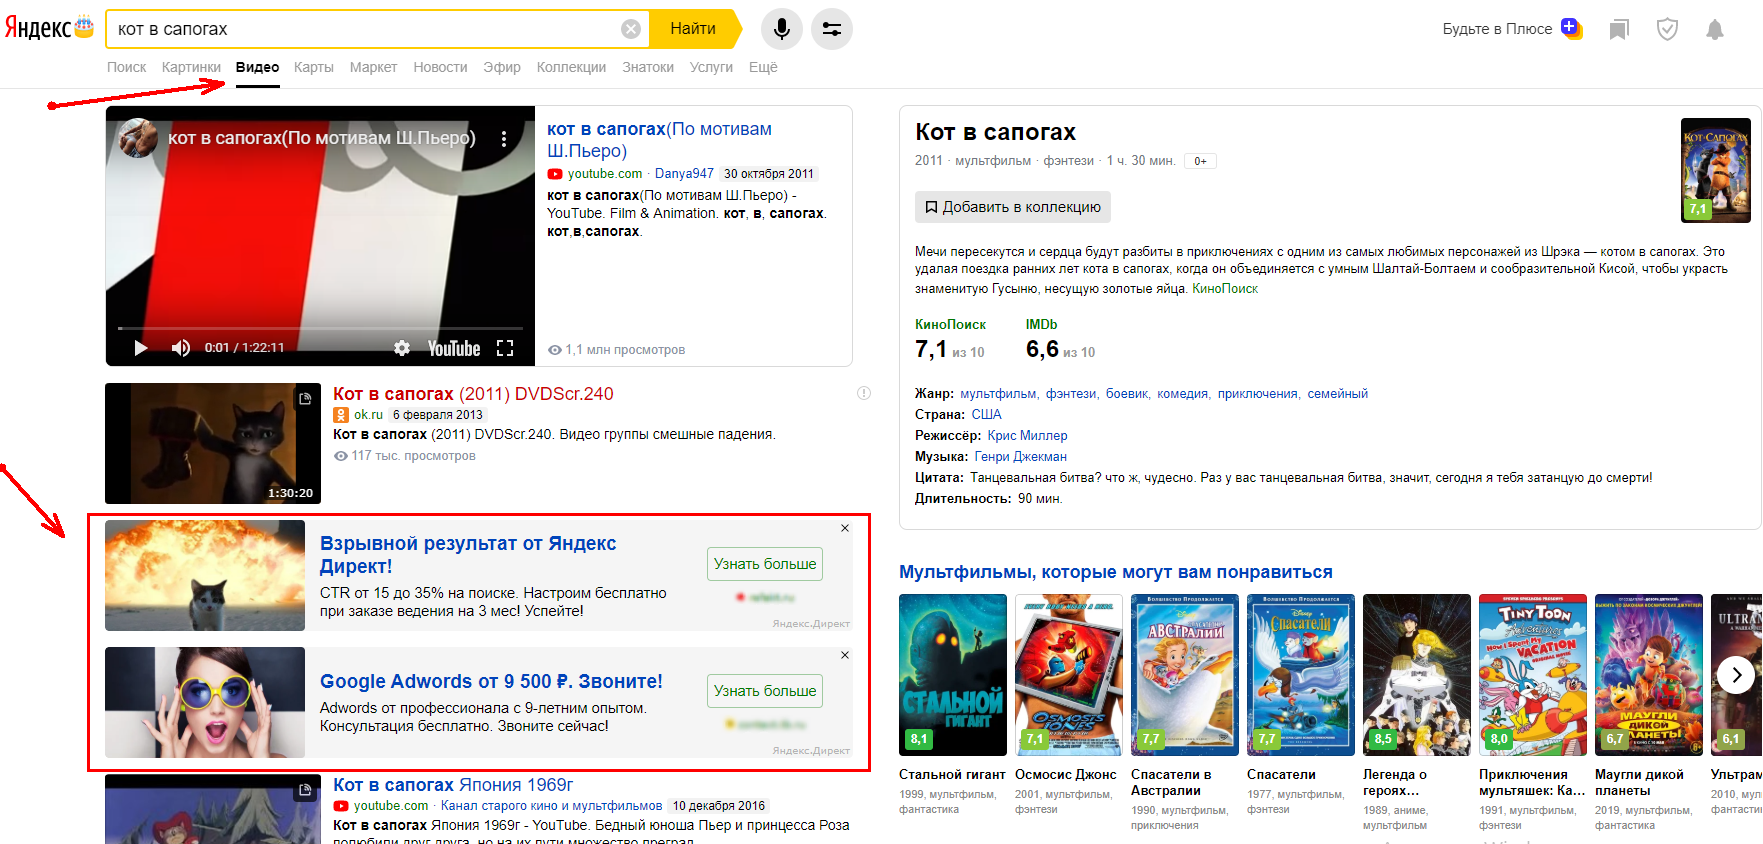Select the Видео tab
The image size is (1763, 844).
click(x=257, y=67)
